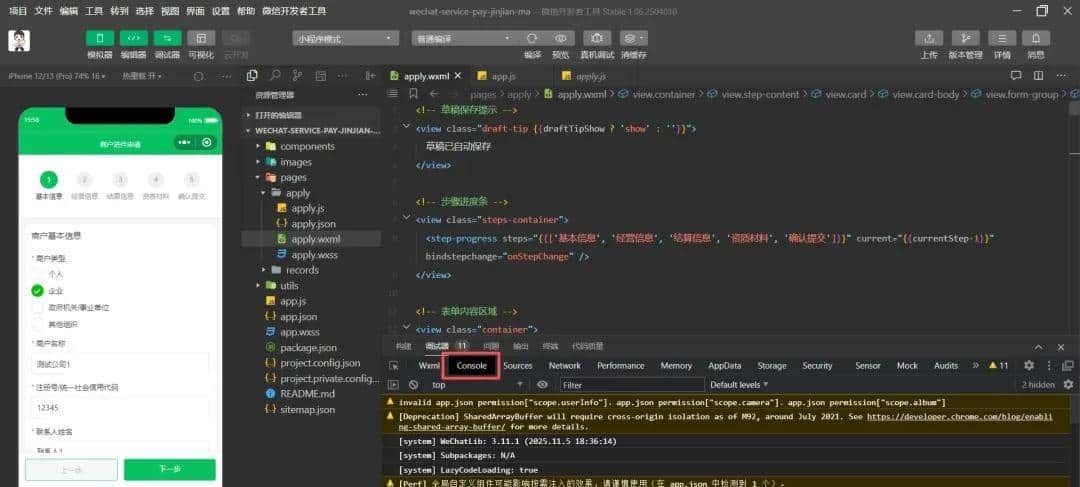Click the 预览 preview eye icon

coord(561,39)
